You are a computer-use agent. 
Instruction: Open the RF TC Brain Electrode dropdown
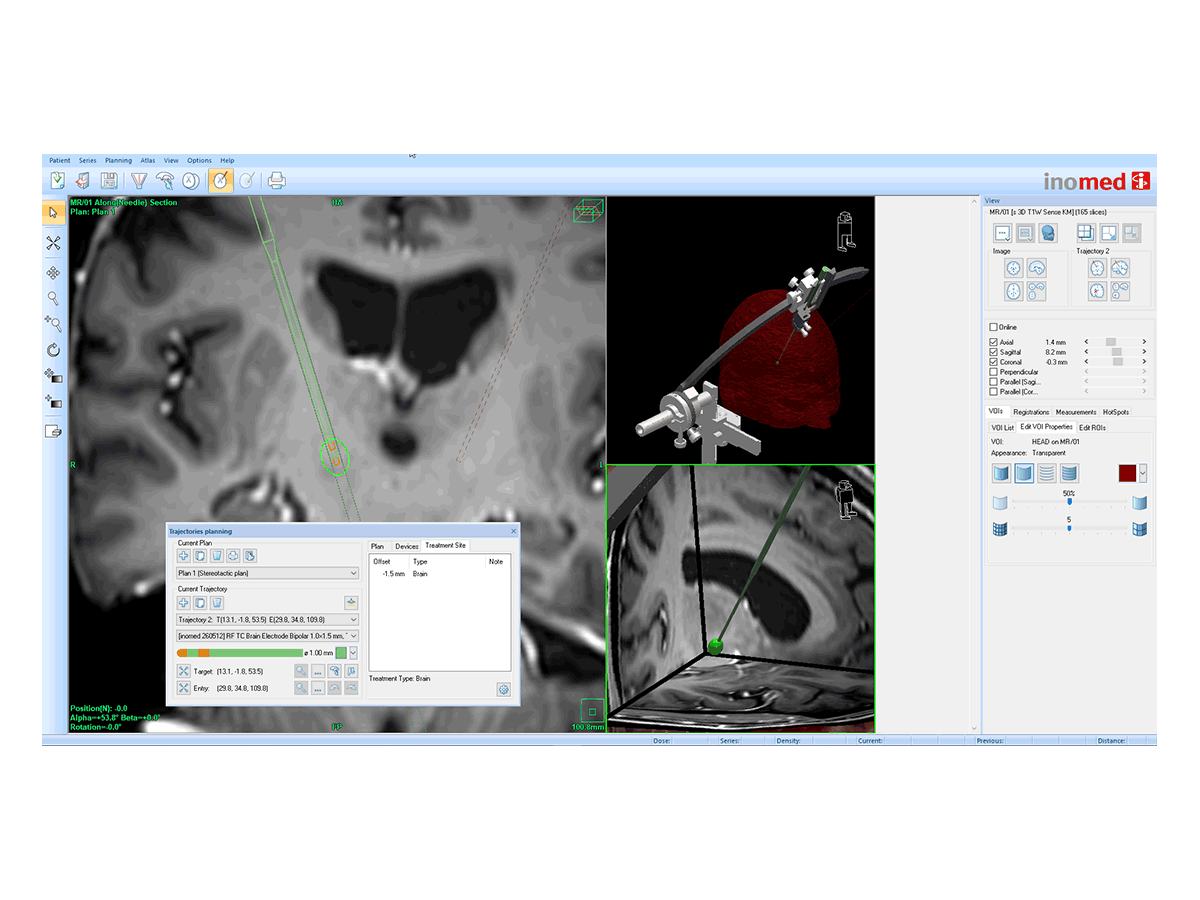[x=267, y=636]
